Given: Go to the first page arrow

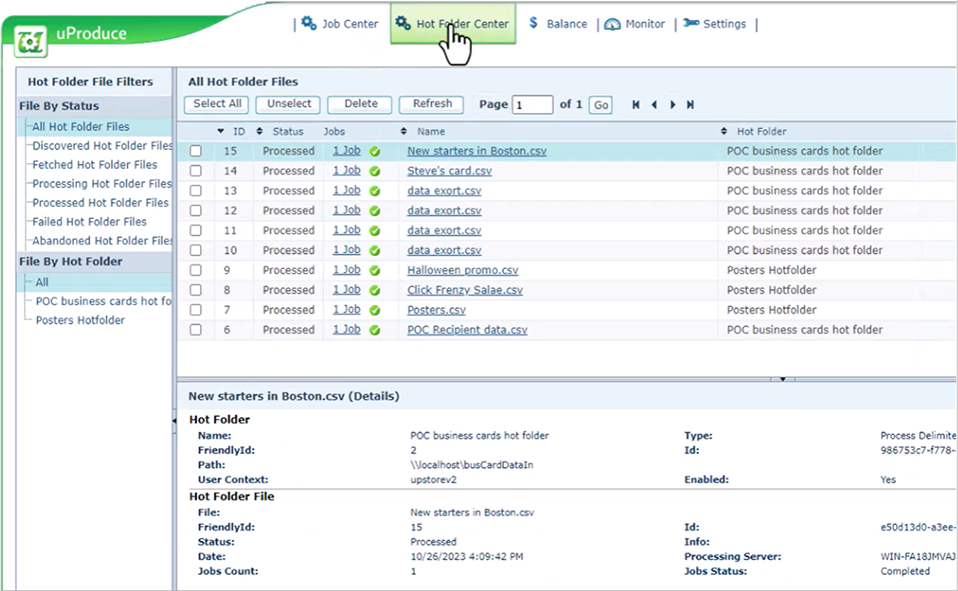Looking at the screenshot, I should tap(636, 105).
